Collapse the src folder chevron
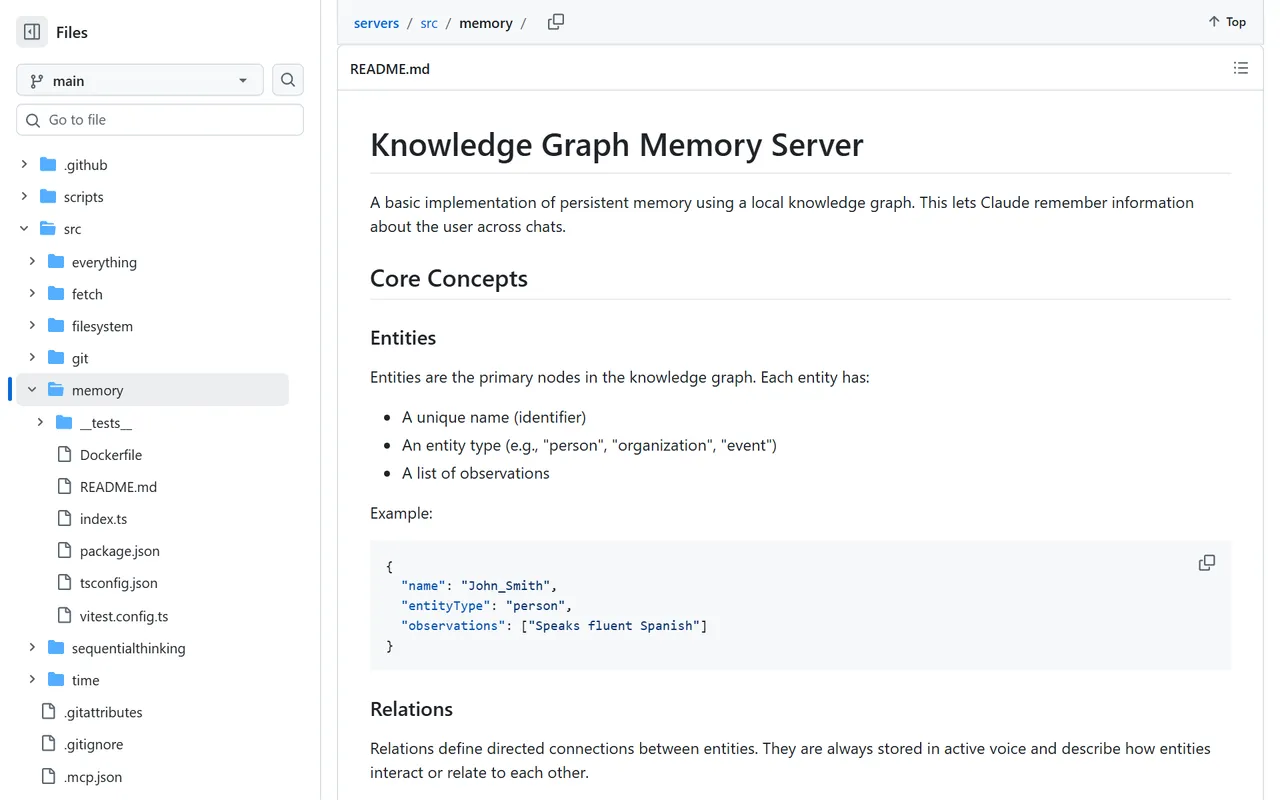This screenshot has height=800, width=1280. tap(24, 228)
